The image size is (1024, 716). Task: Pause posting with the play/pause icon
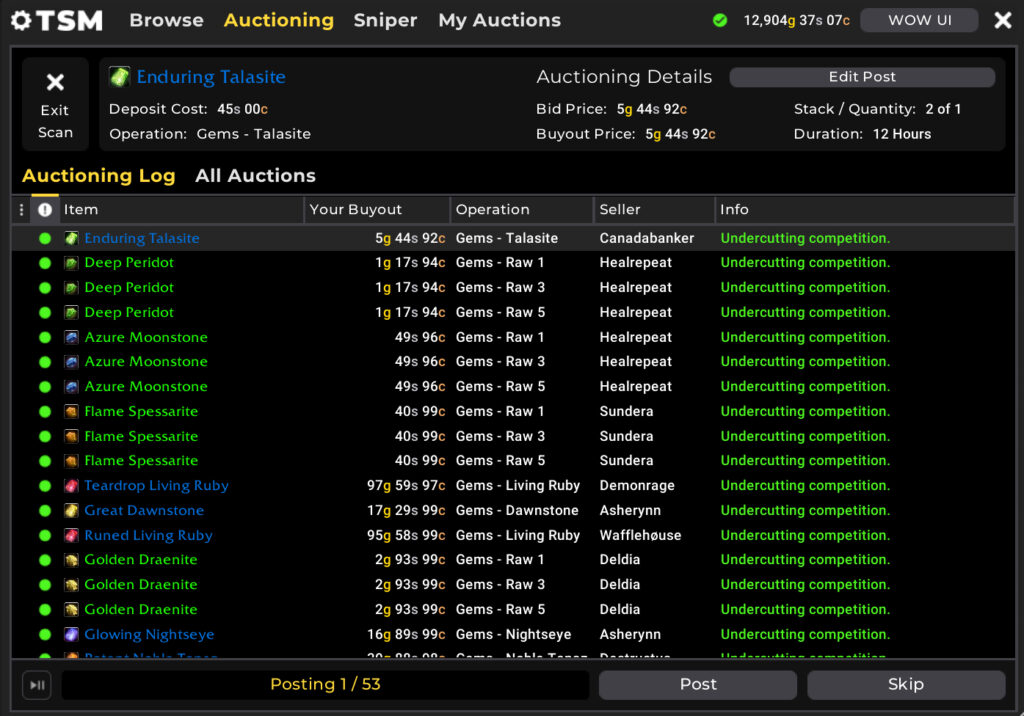point(36,685)
